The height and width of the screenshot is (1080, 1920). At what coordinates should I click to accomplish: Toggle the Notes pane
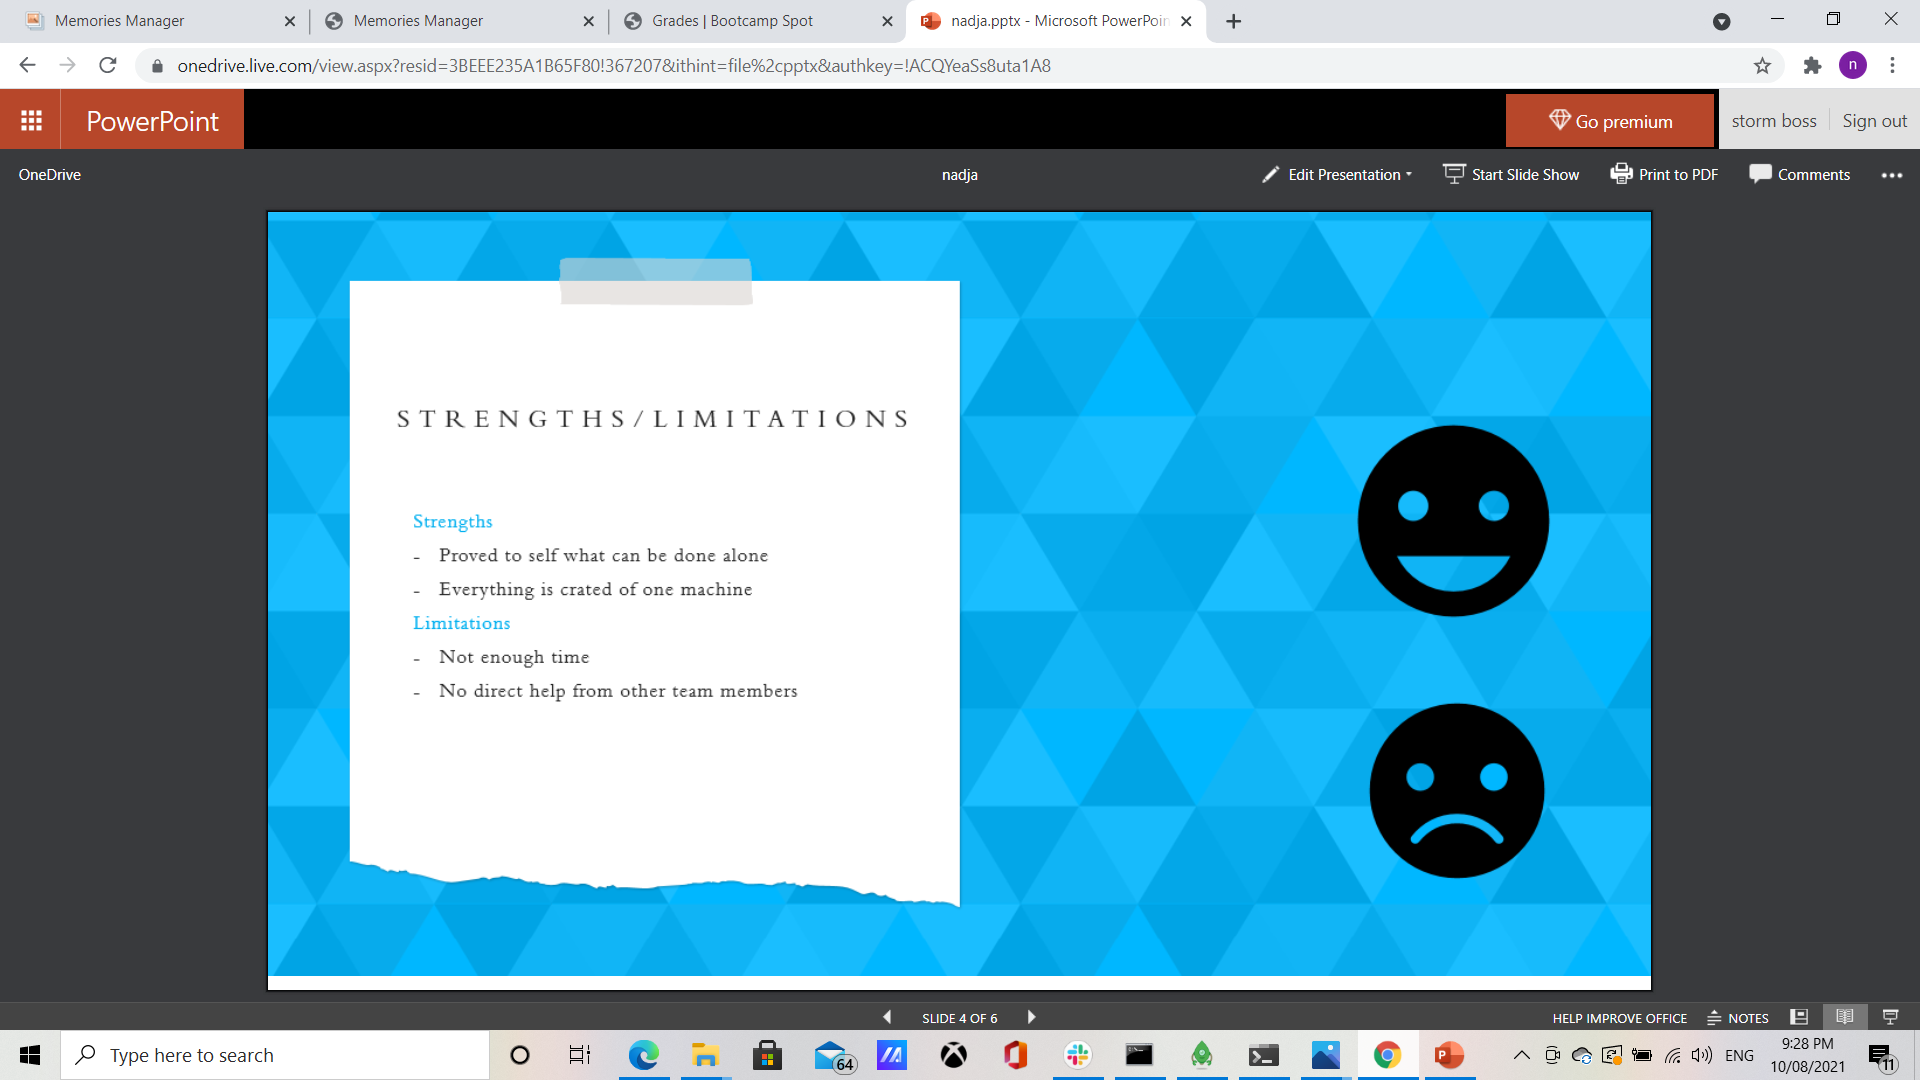[x=1738, y=1018]
